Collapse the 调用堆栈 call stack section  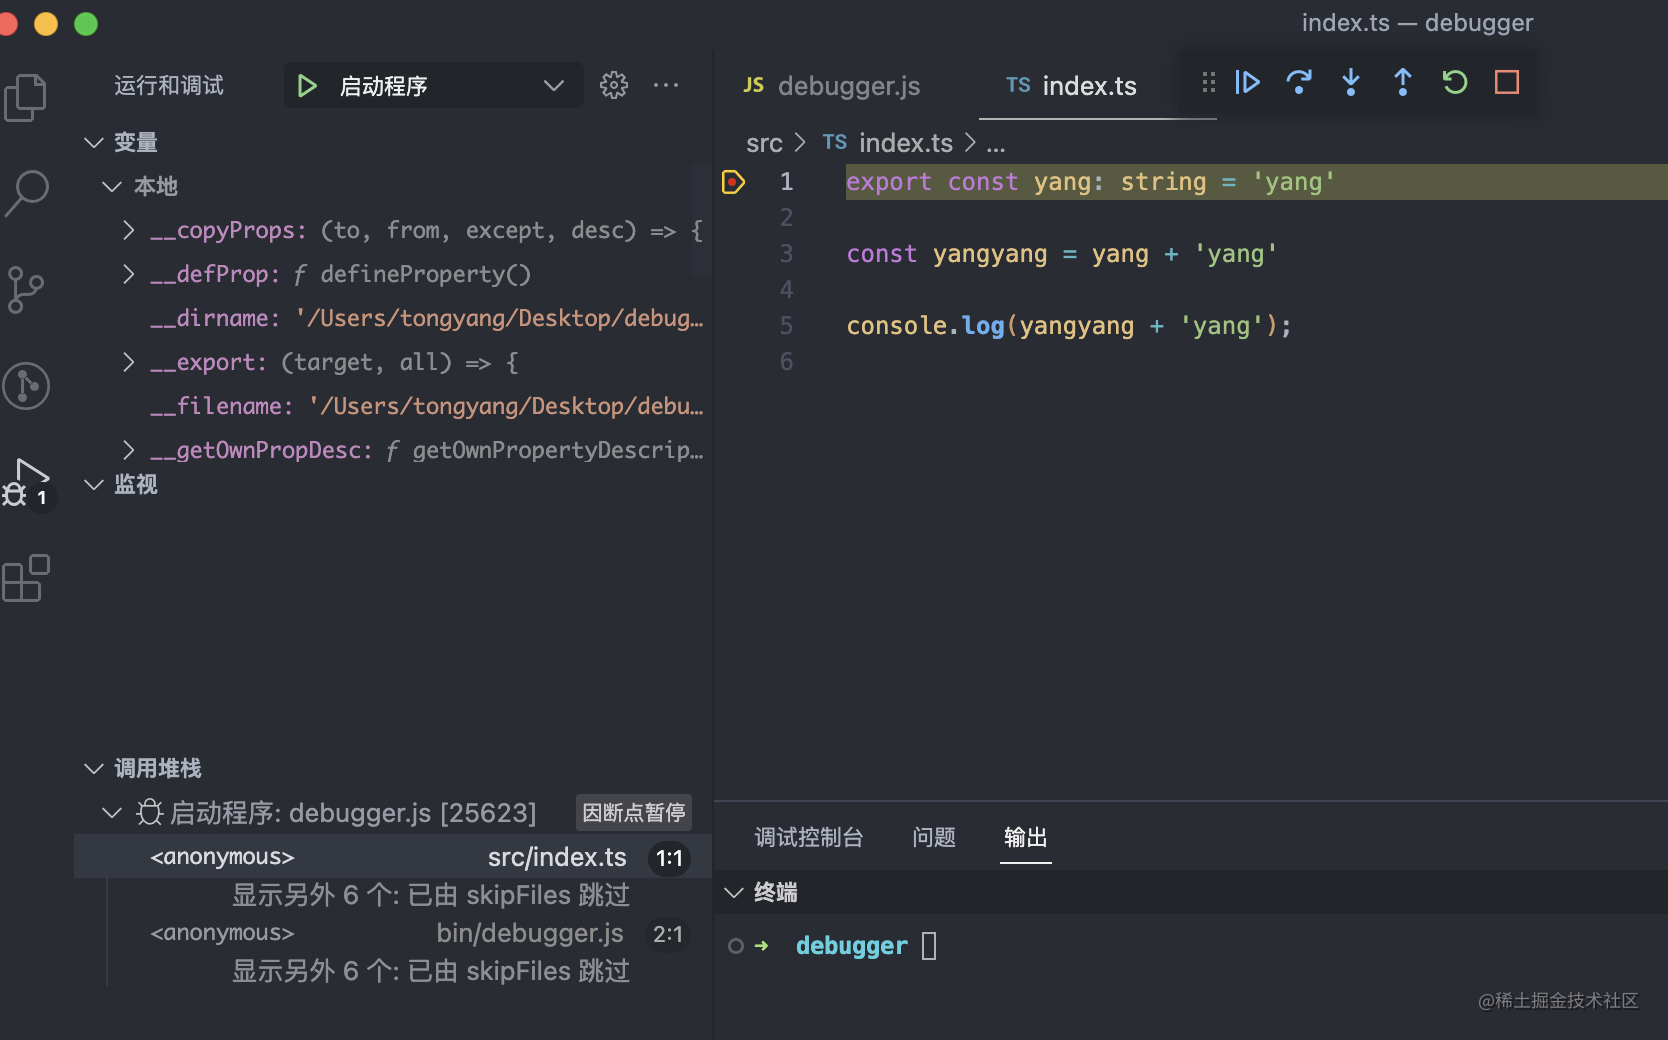[x=94, y=768]
